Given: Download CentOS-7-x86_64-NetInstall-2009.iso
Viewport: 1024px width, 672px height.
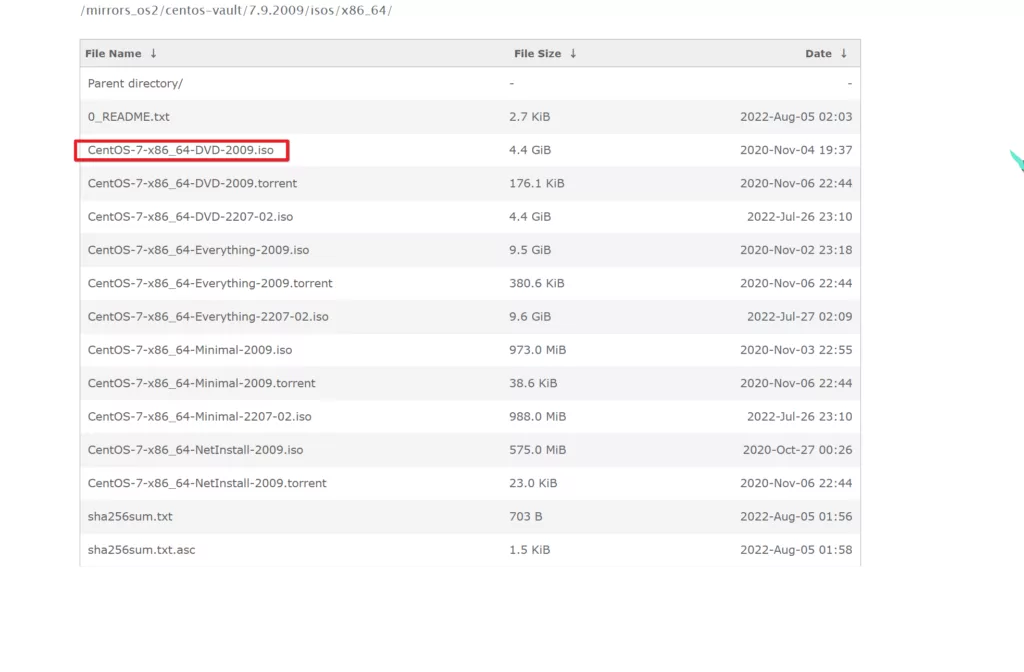Looking at the screenshot, I should point(195,450).
